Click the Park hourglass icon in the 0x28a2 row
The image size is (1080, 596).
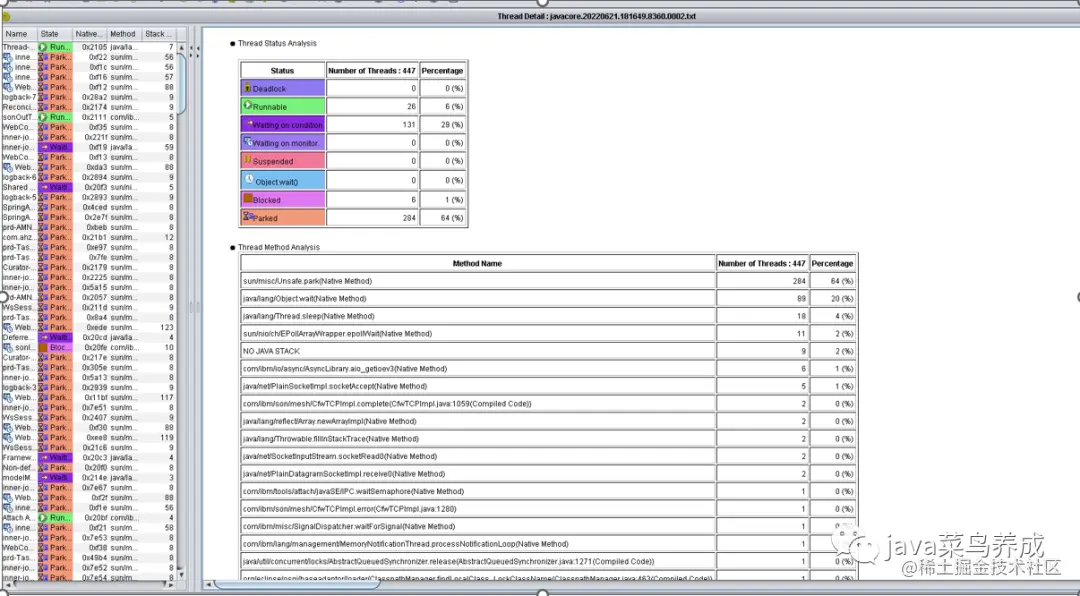pyautogui.click(x=43, y=97)
